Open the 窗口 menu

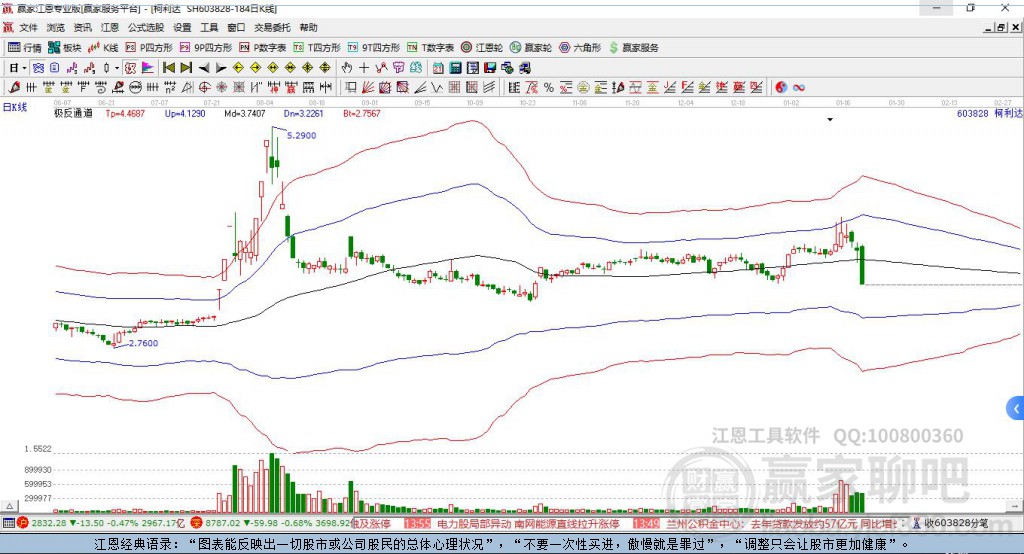tap(236, 27)
